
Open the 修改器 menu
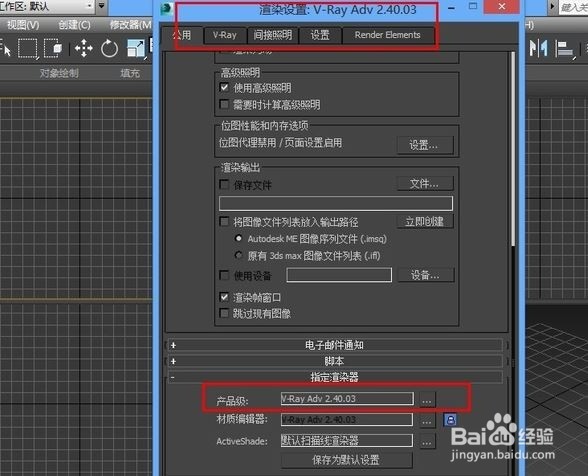pos(130,25)
